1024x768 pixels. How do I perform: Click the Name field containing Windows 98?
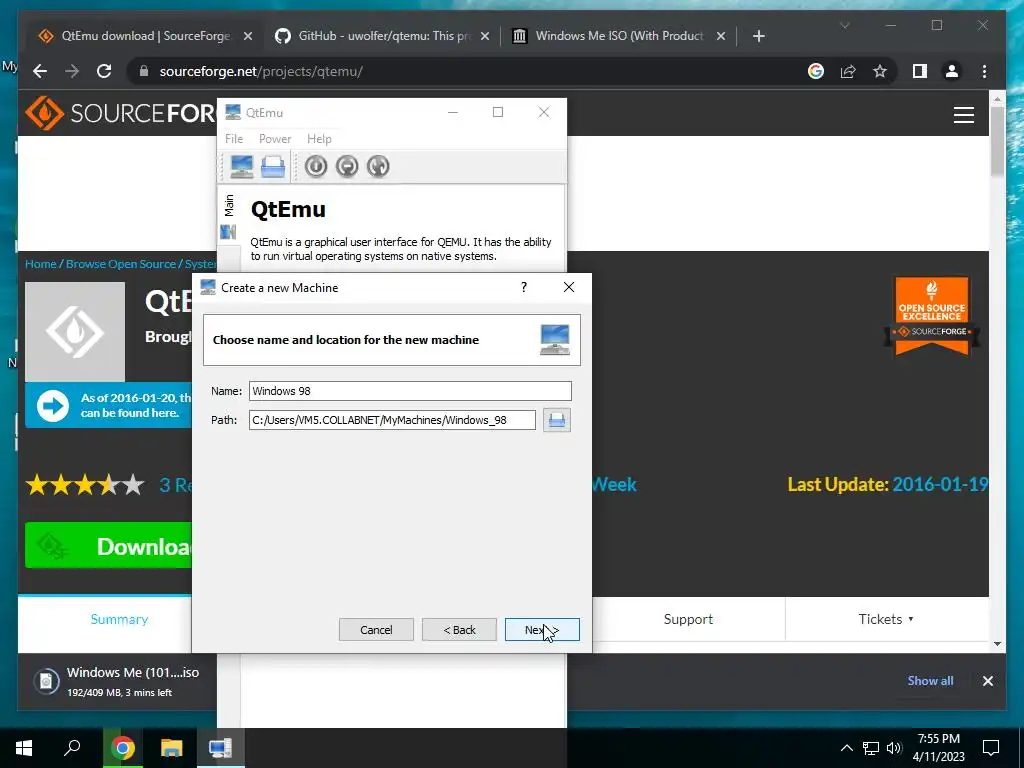pyautogui.click(x=410, y=391)
